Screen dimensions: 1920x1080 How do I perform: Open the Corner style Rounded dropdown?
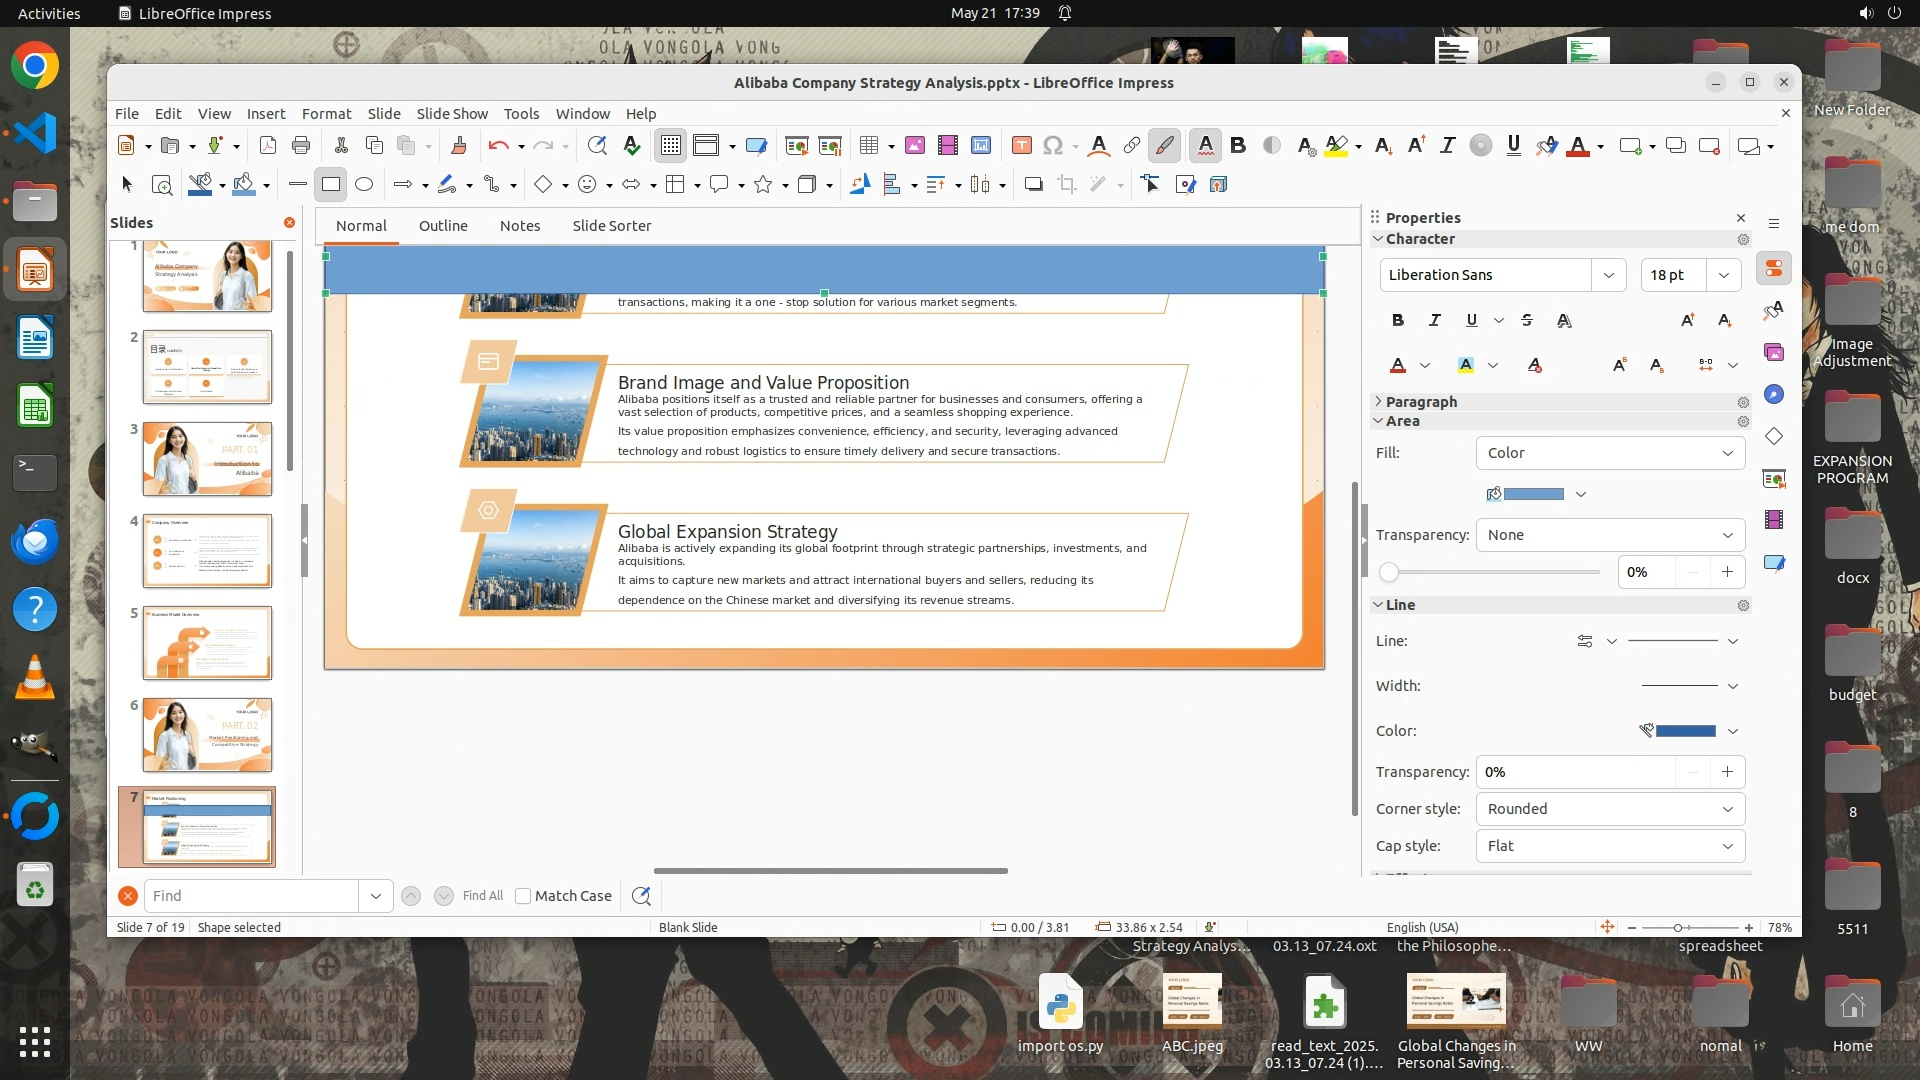point(1610,809)
